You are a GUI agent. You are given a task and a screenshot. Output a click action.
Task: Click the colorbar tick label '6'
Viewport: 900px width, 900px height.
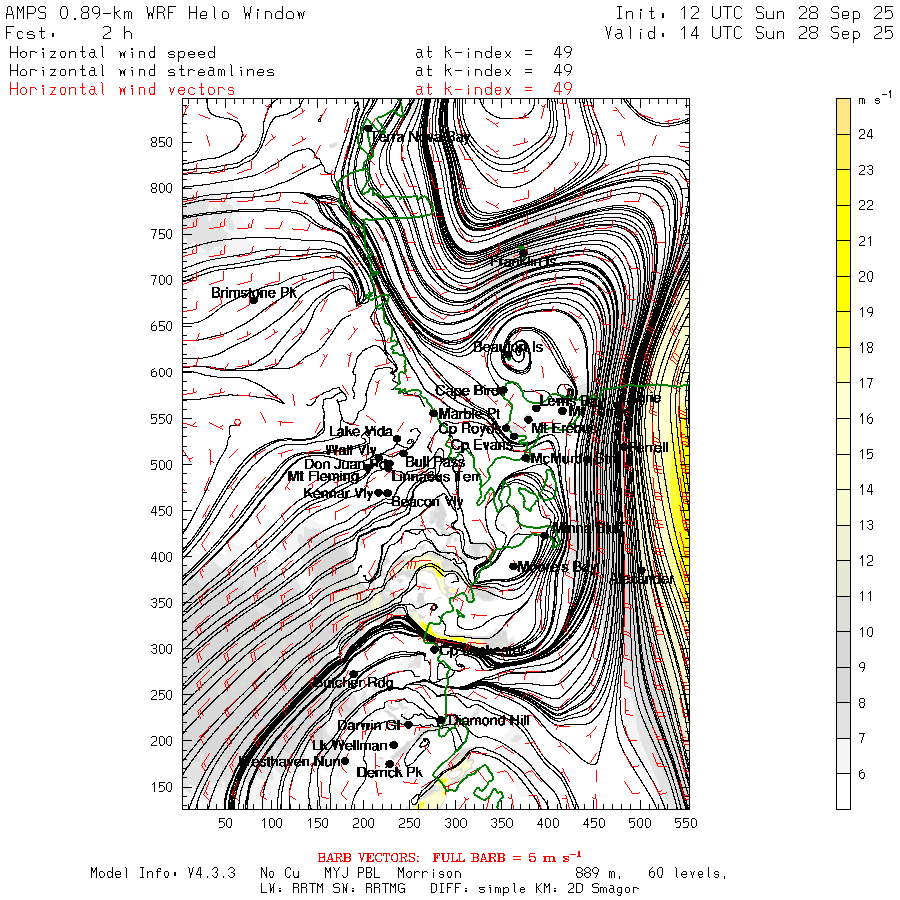click(862, 774)
